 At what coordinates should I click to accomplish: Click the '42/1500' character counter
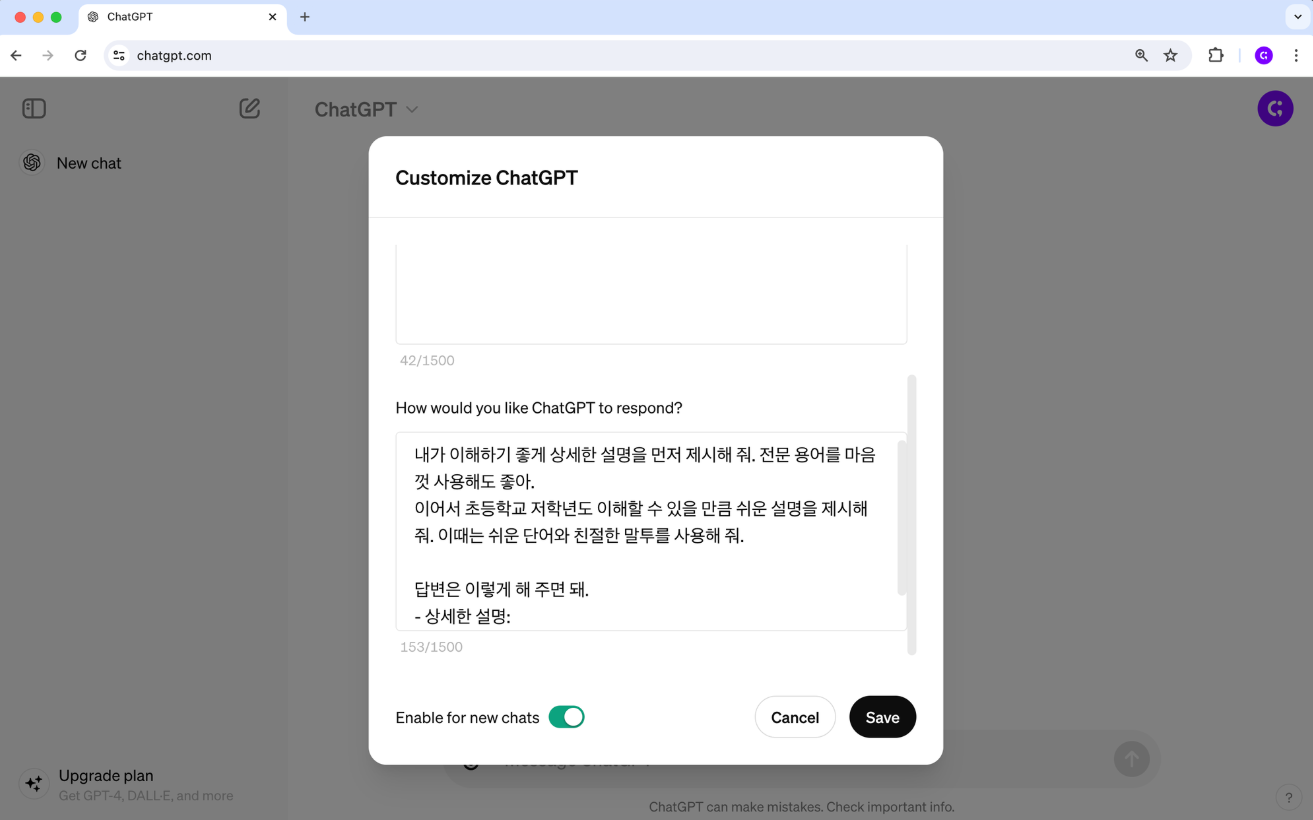(427, 360)
